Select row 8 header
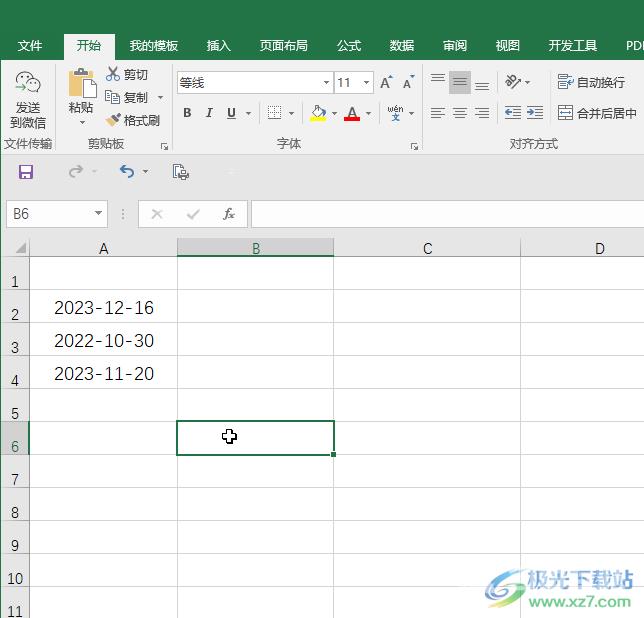The height and width of the screenshot is (618, 644). click(x=15, y=504)
